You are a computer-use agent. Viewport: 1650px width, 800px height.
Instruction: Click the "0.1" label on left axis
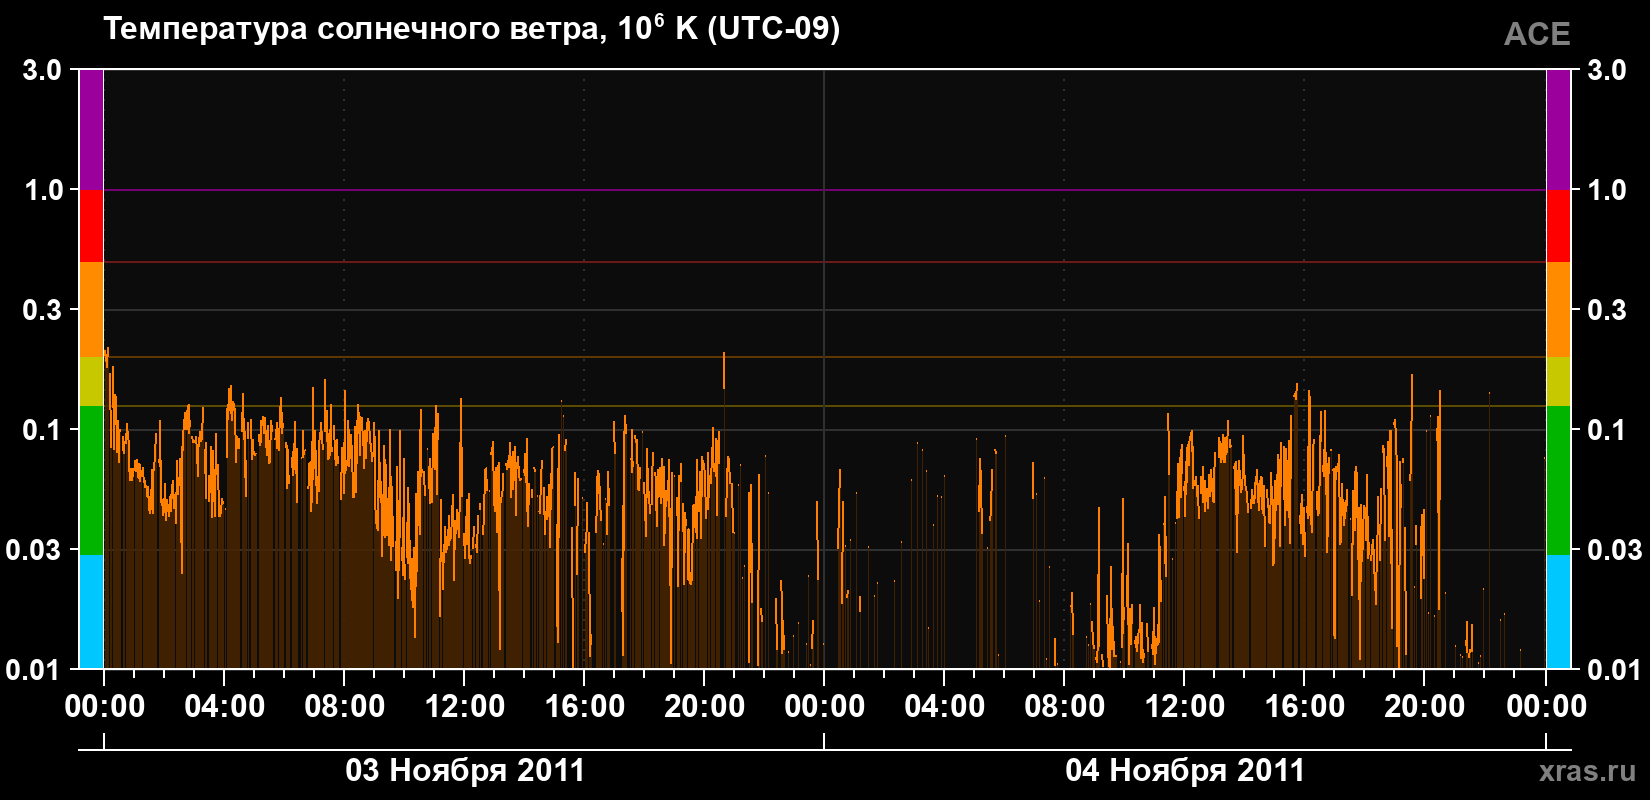42,430
